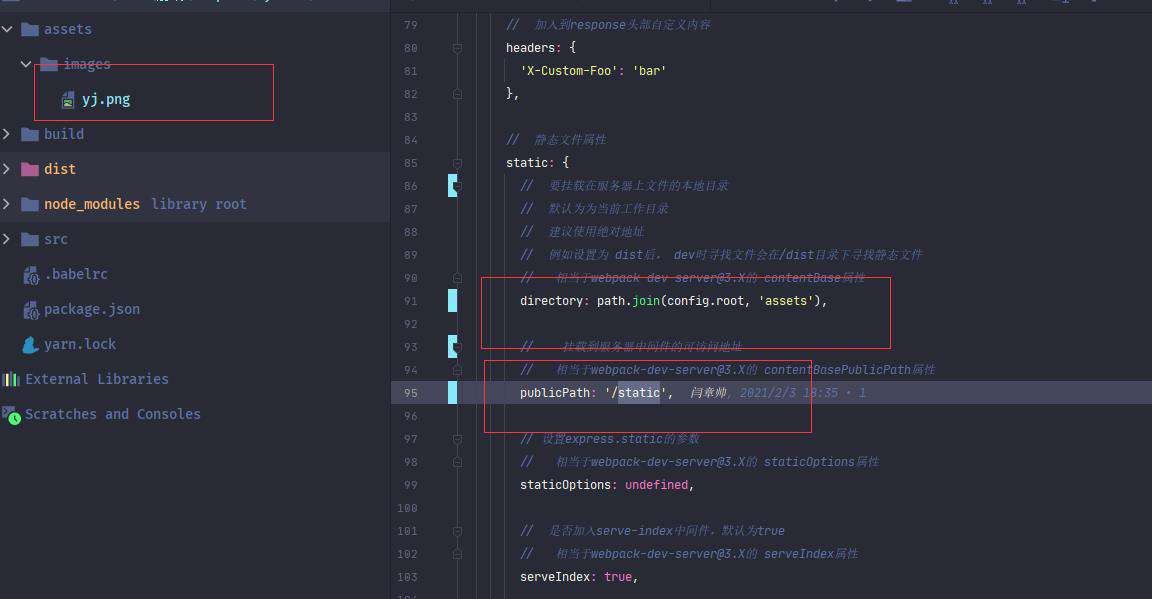1152x599 pixels.
Task: Select the yj.png file
Action: (106, 99)
